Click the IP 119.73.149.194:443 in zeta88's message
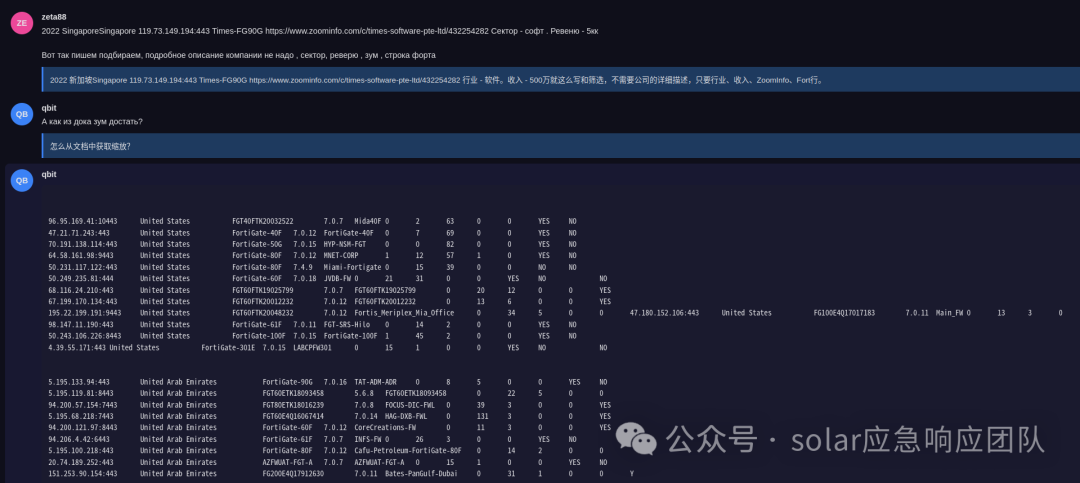 [172, 32]
